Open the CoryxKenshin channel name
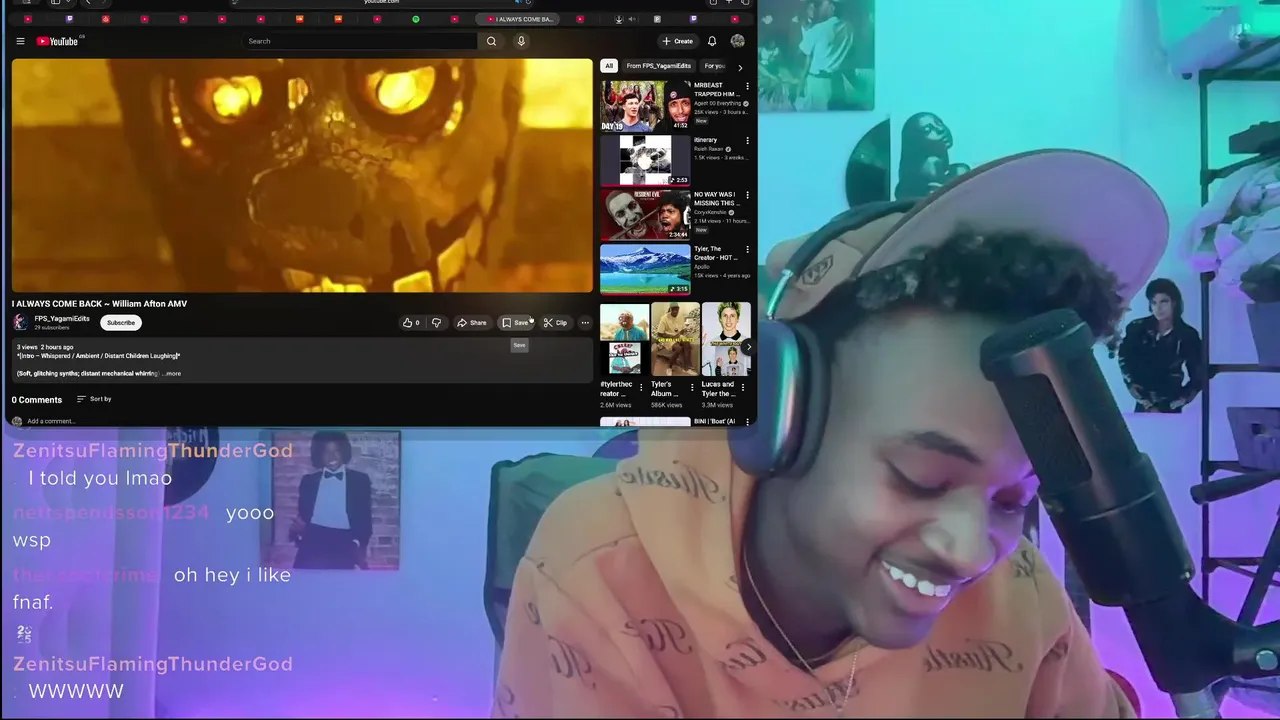1280x720 pixels. [711, 212]
